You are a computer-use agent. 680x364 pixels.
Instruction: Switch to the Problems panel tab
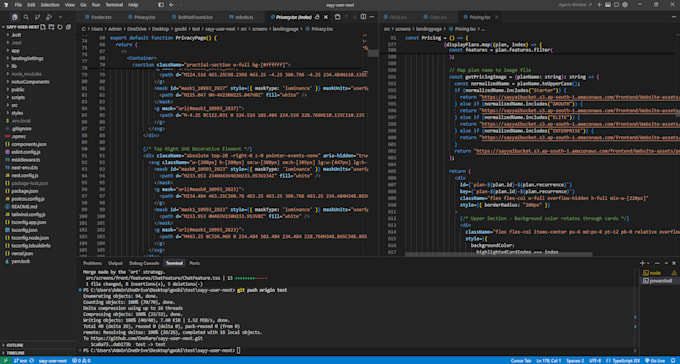92,263
